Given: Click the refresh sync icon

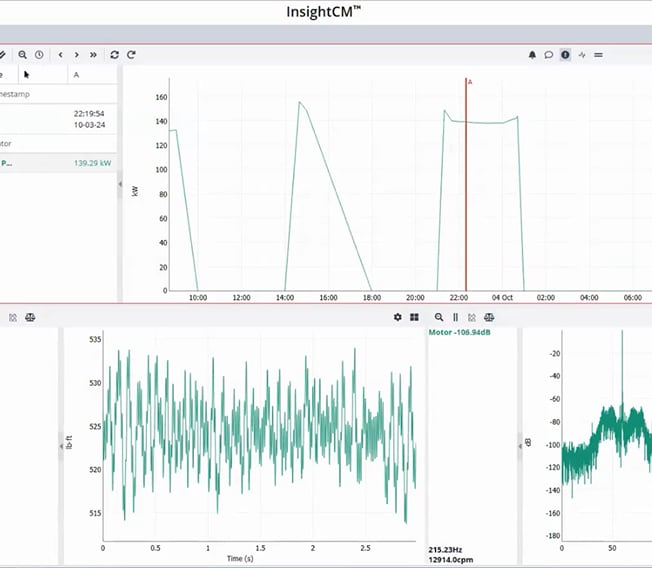Looking at the screenshot, I should coord(115,55).
